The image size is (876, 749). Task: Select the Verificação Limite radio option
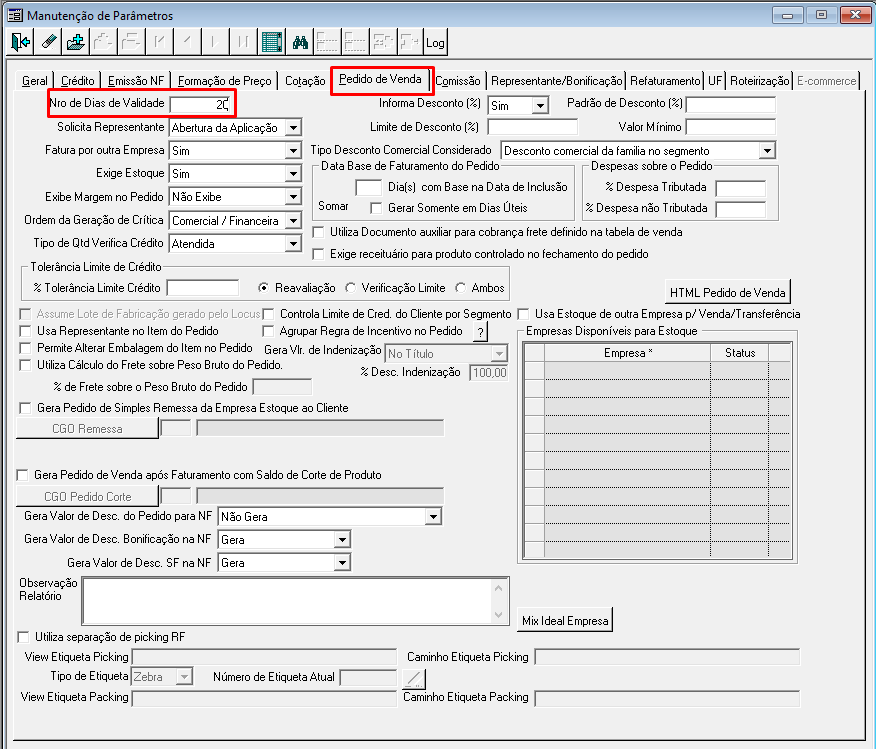[x=350, y=288]
